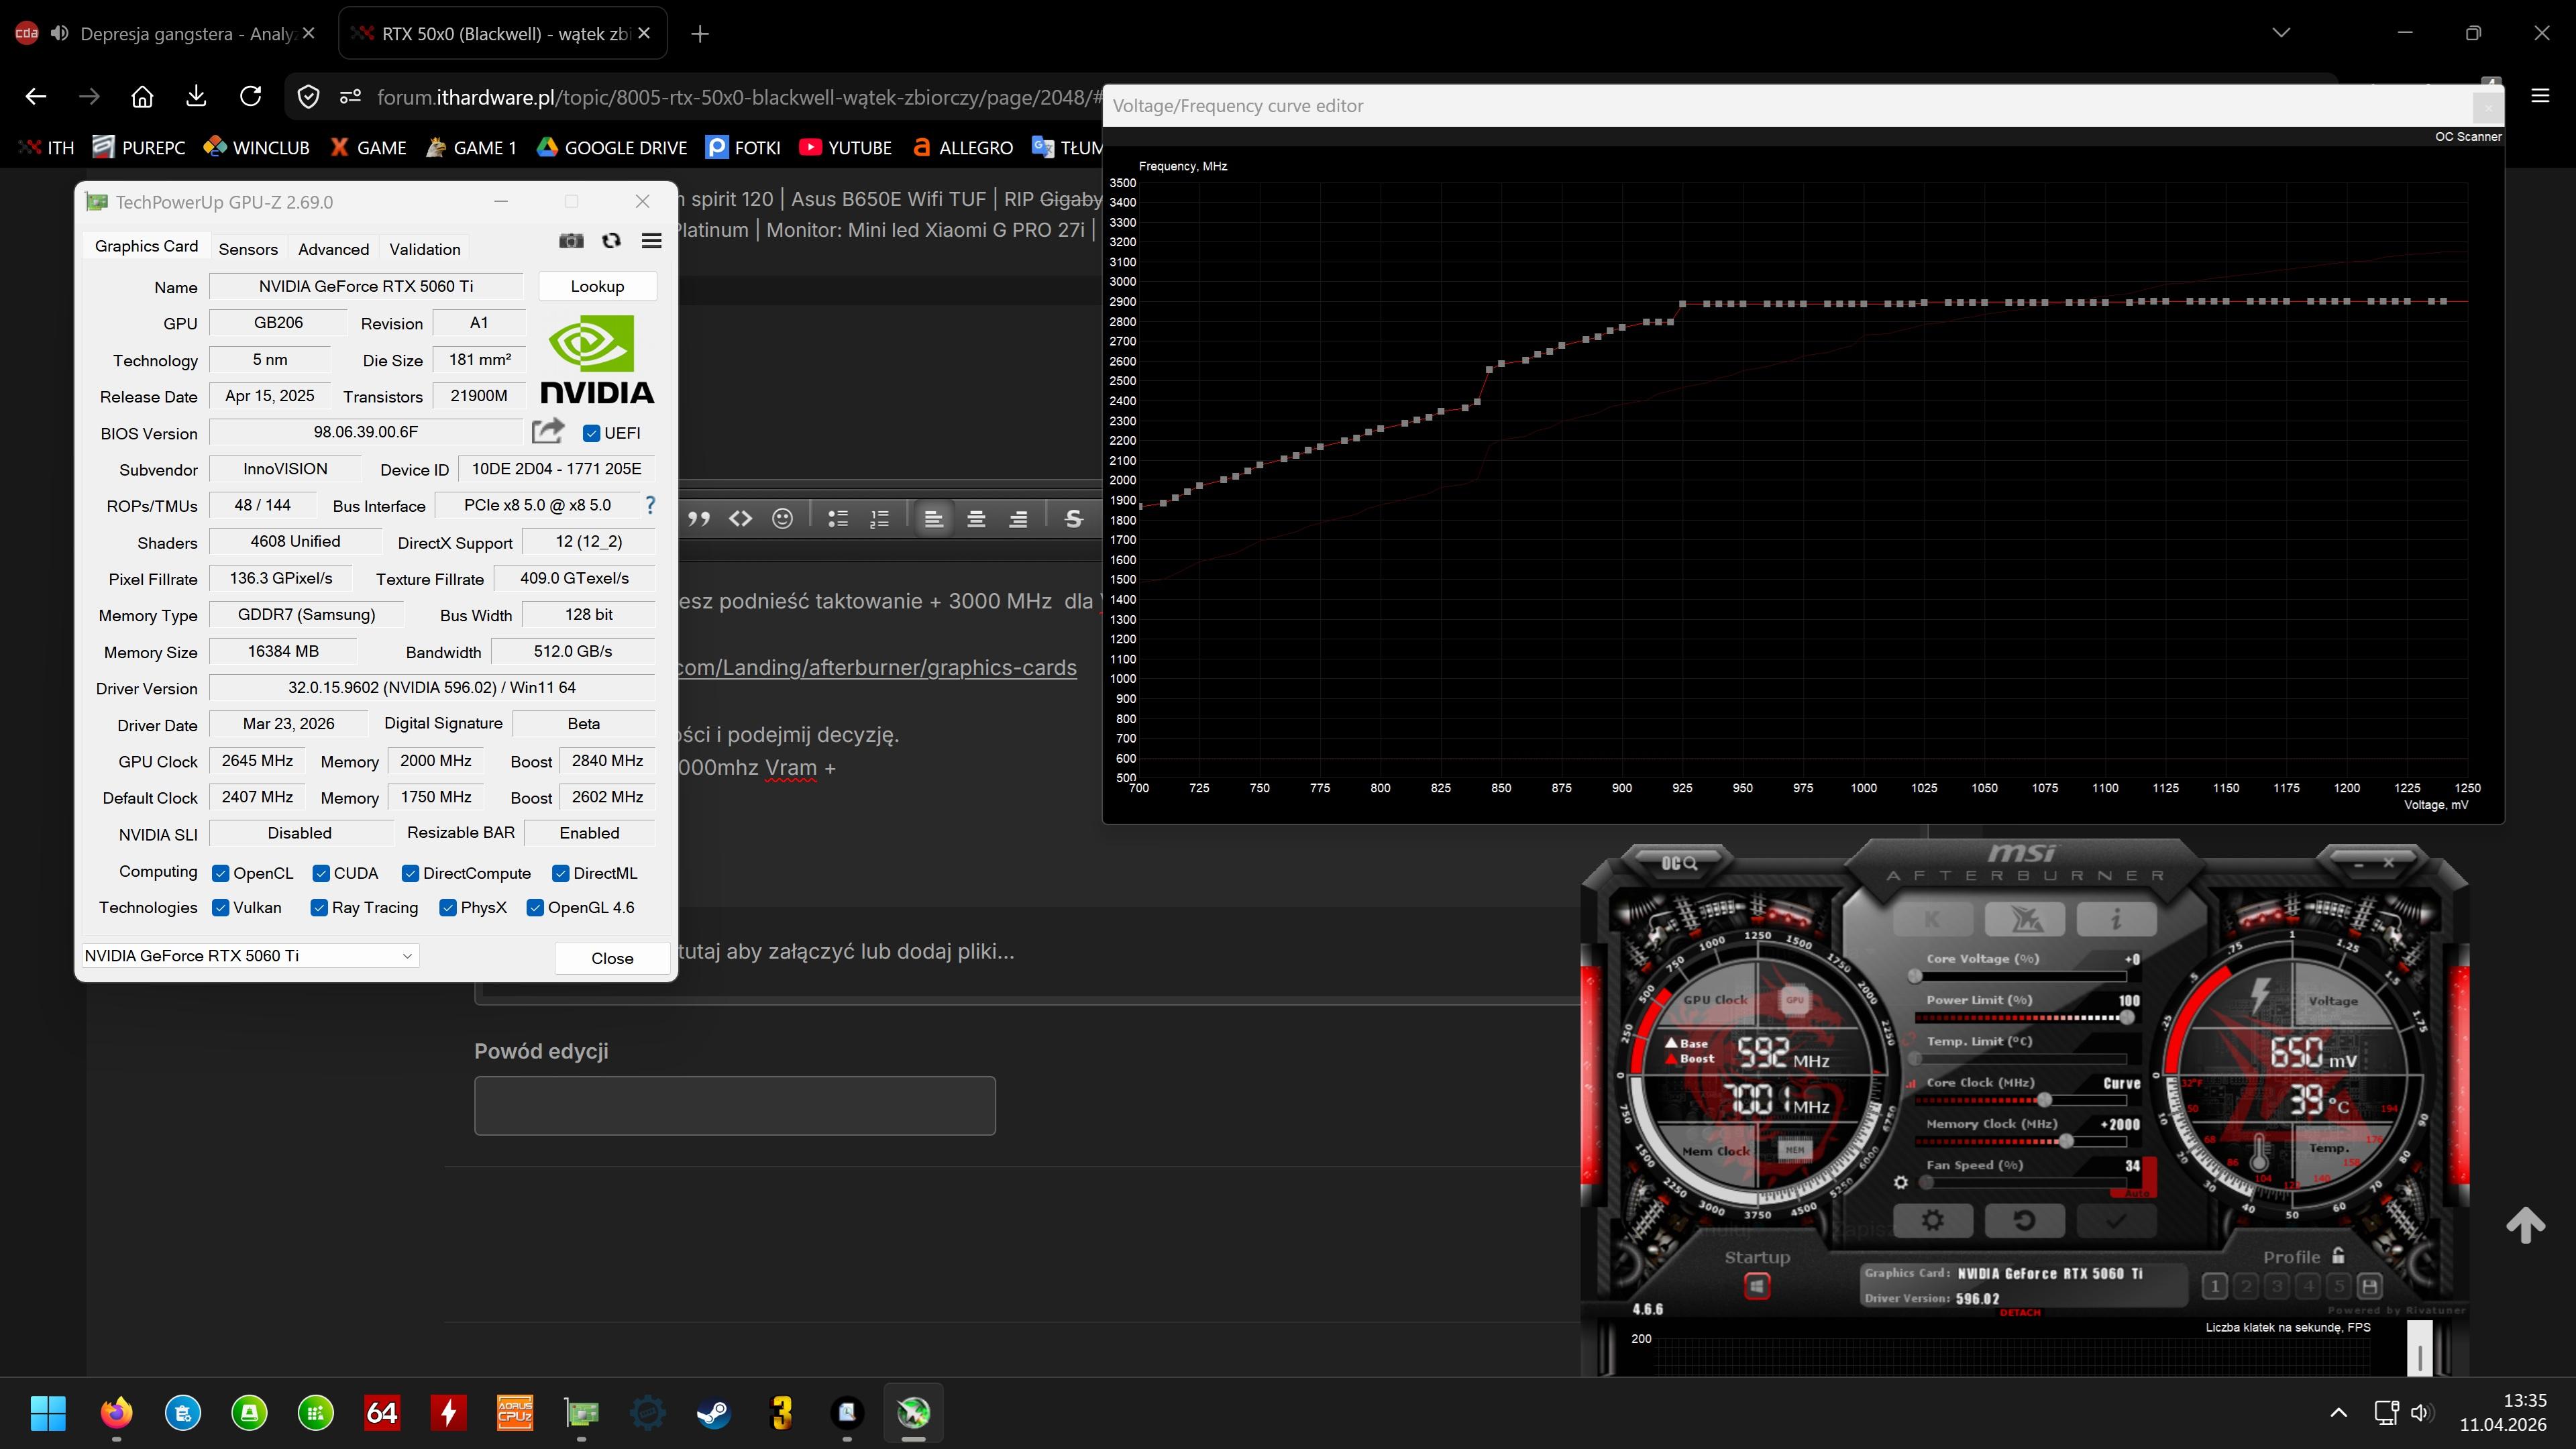The image size is (2576, 1449).
Task: Open Afterburner settings gear button
Action: (x=1932, y=1220)
